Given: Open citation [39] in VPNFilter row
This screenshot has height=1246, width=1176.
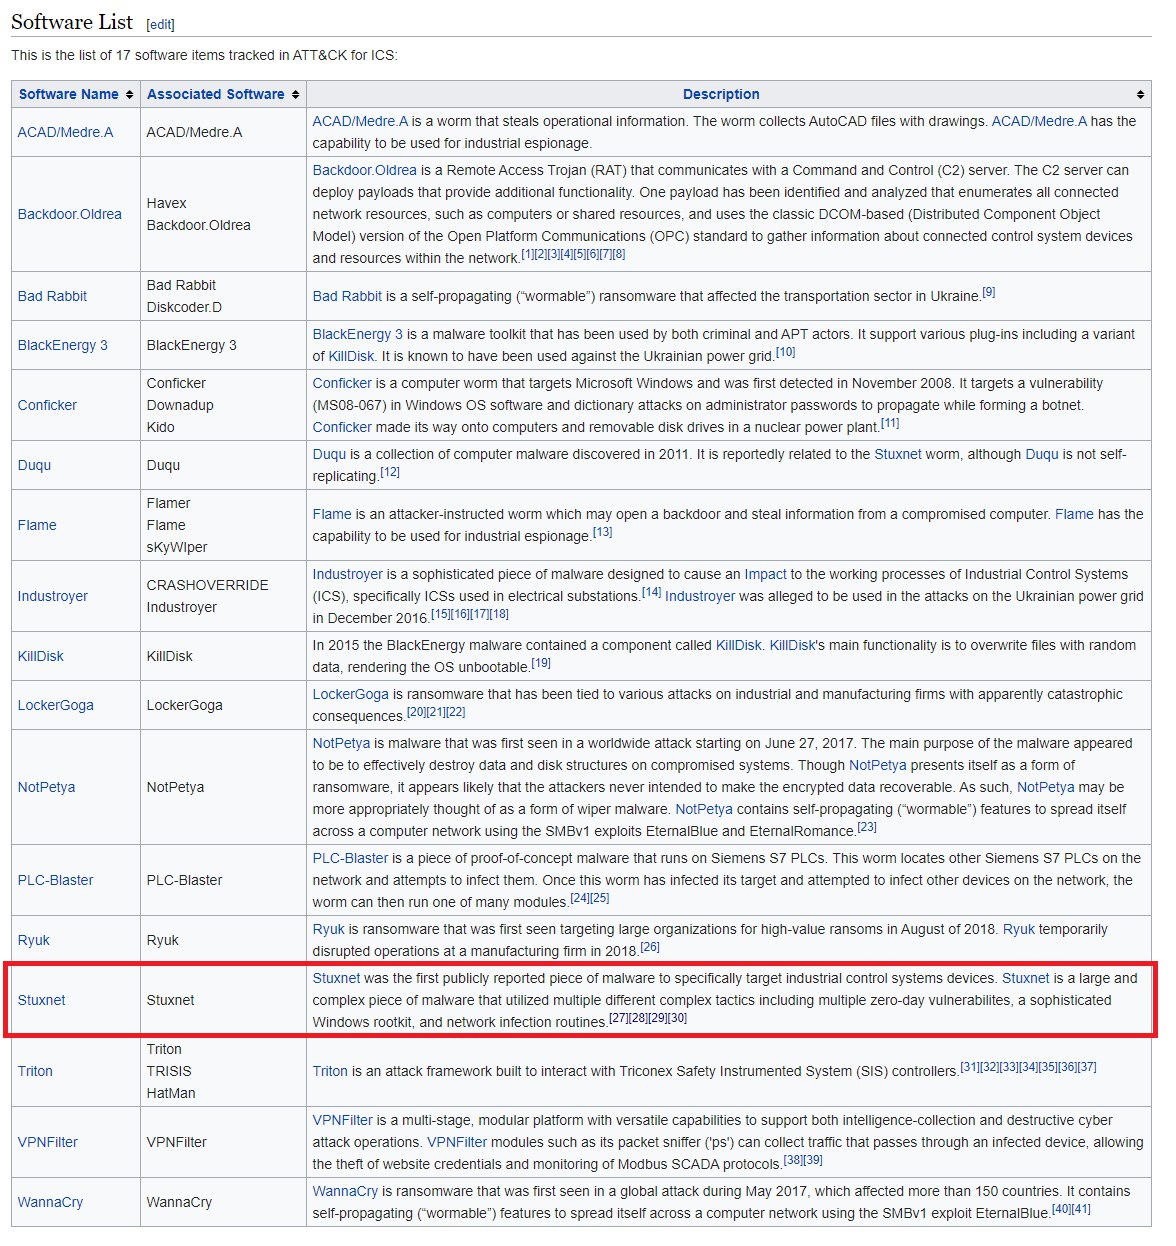Looking at the screenshot, I should 813,1160.
